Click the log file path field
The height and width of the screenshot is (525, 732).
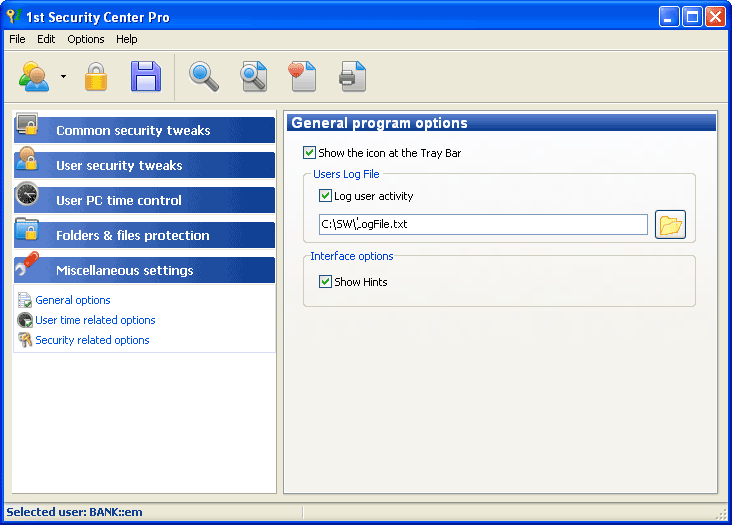click(483, 224)
